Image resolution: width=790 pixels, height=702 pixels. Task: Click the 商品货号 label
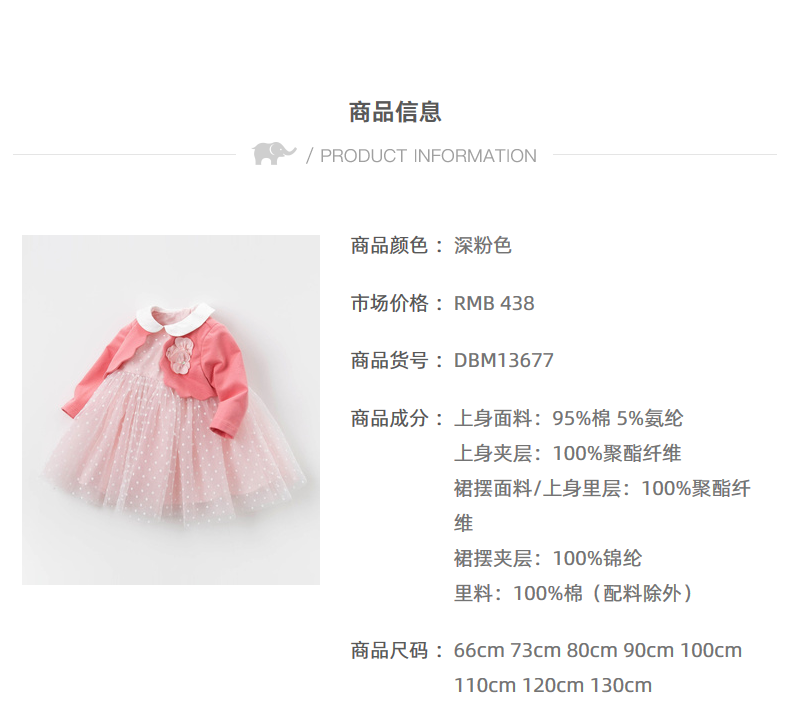[389, 361]
